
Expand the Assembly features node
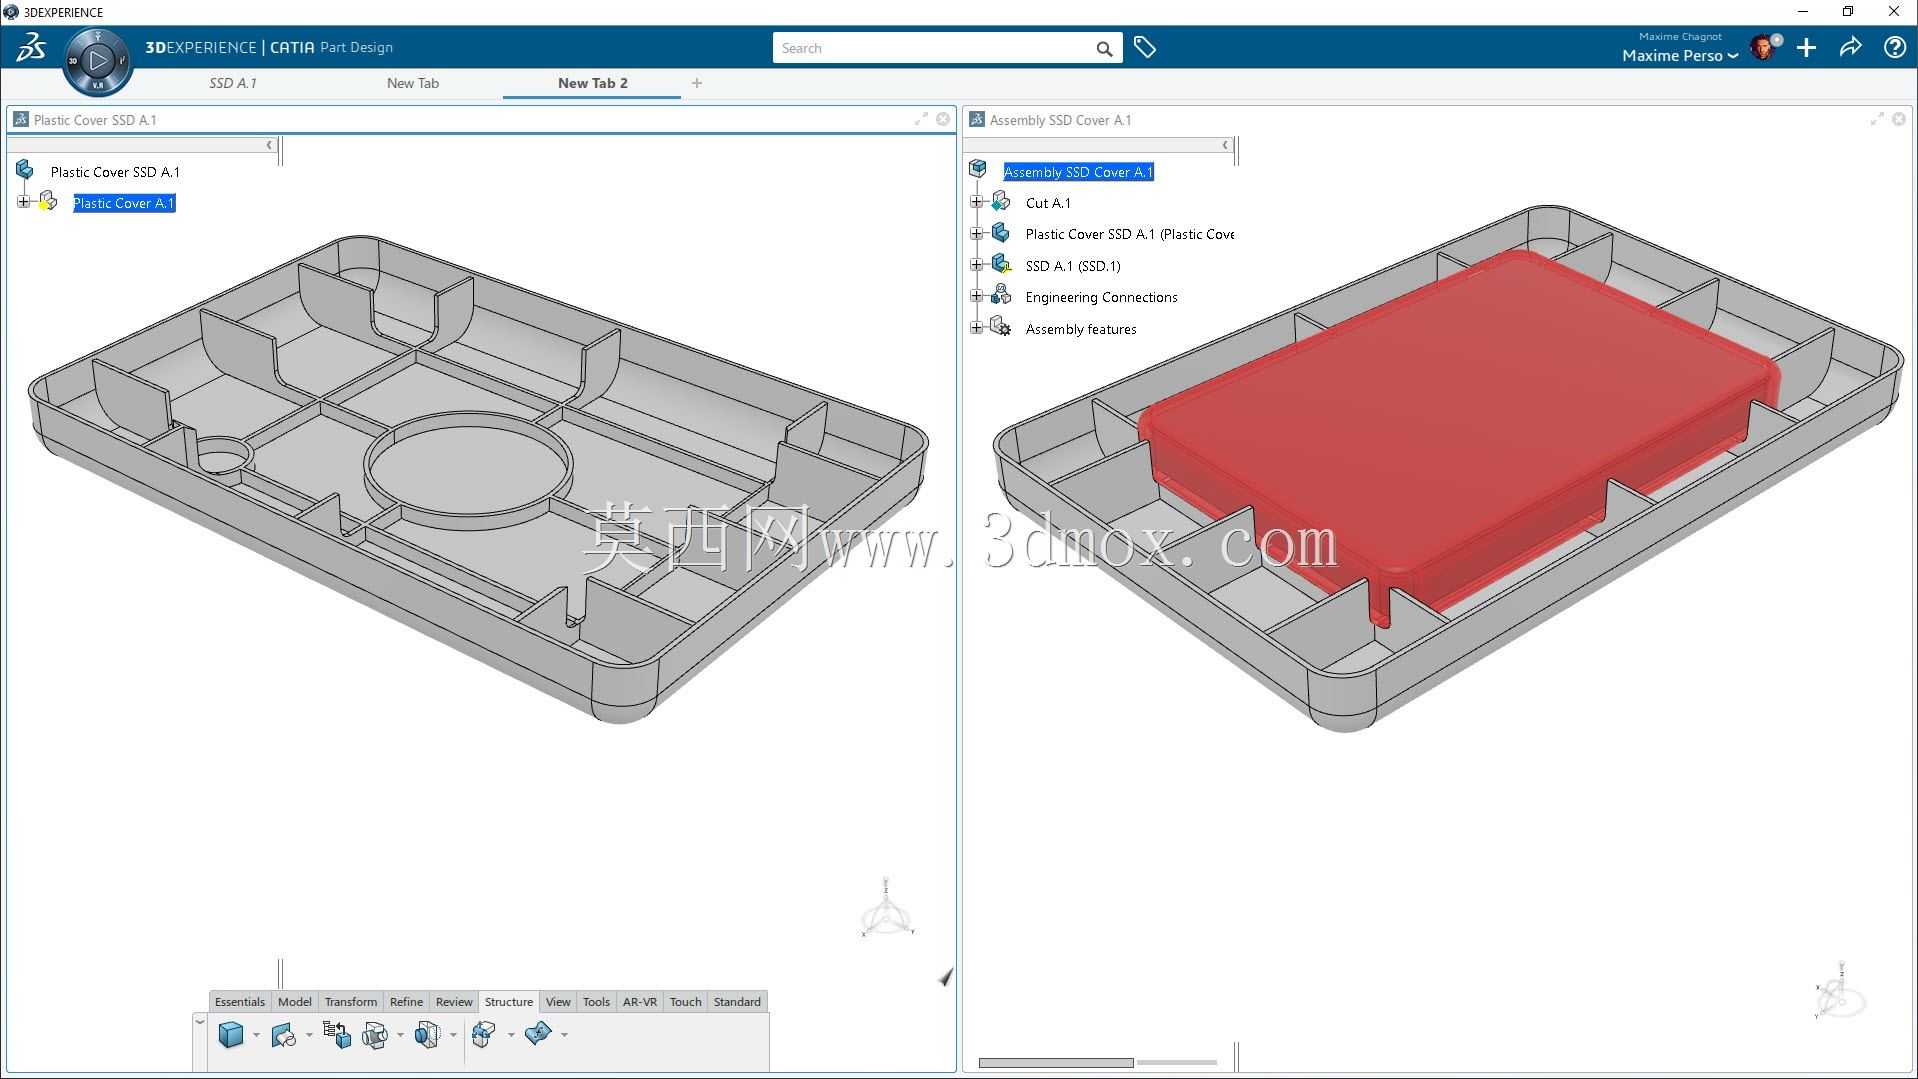[977, 328]
